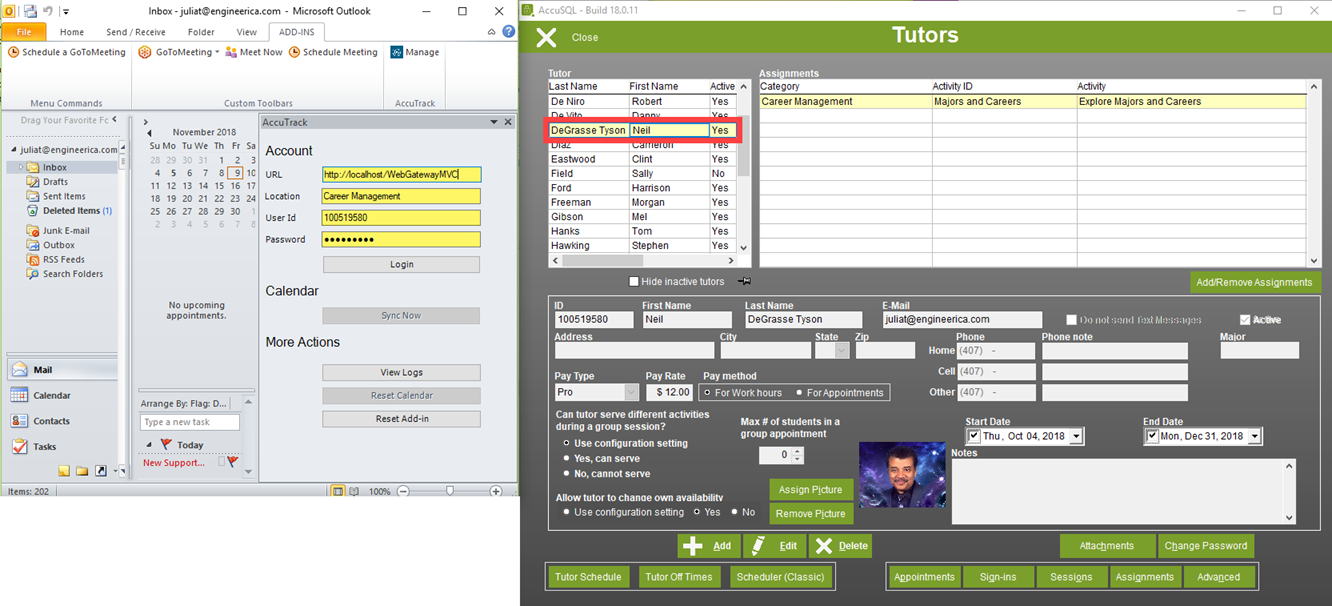The height and width of the screenshot is (606, 1332).
Task: Click the flag on New Support task
Action: [233, 462]
